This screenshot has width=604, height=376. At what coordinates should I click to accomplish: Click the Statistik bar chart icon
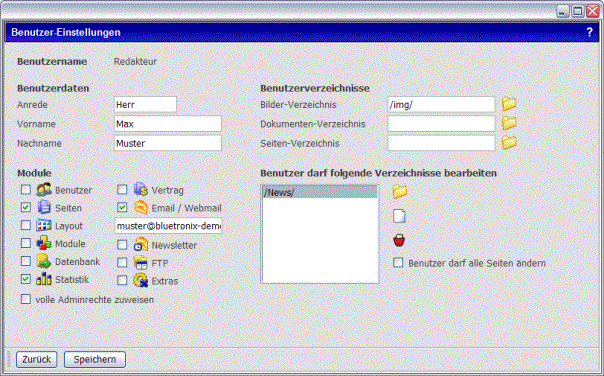pyautogui.click(x=44, y=279)
